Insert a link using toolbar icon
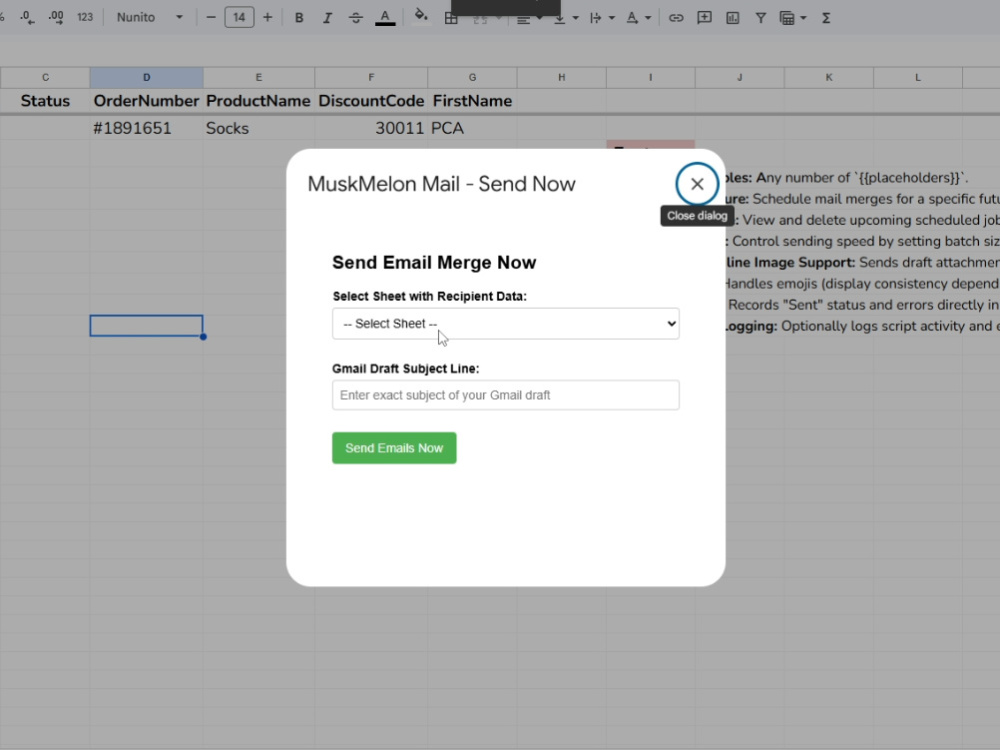Screen dimensions: 1000x750 (x=675, y=18)
